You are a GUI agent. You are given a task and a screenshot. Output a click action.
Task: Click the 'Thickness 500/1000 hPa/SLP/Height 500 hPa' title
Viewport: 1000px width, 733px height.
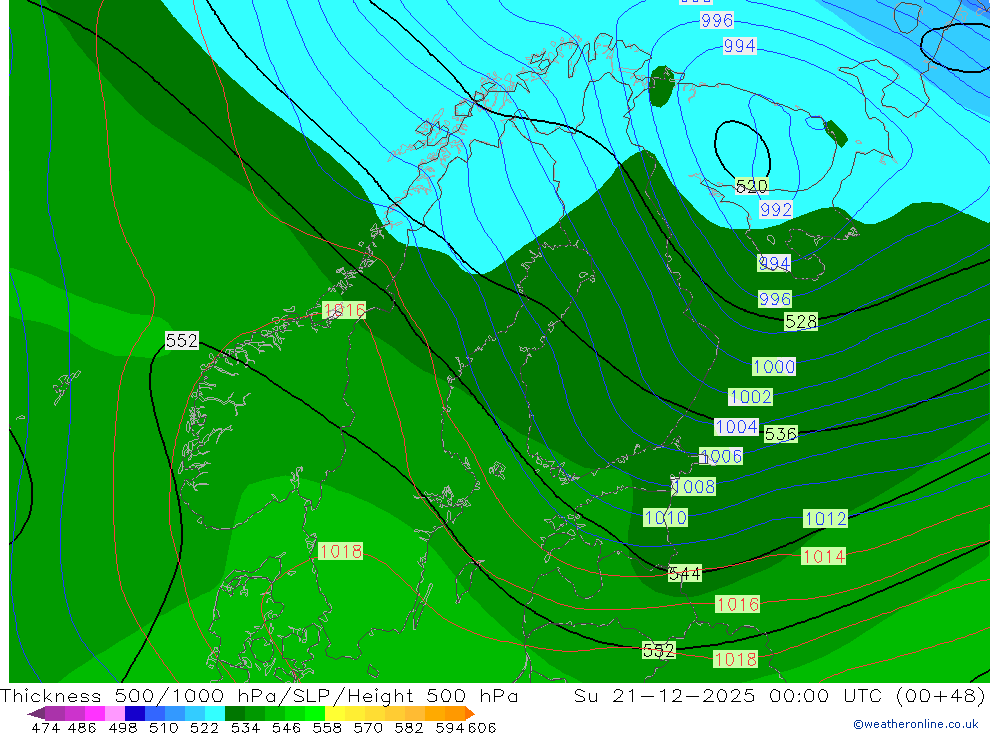[x=258, y=695]
